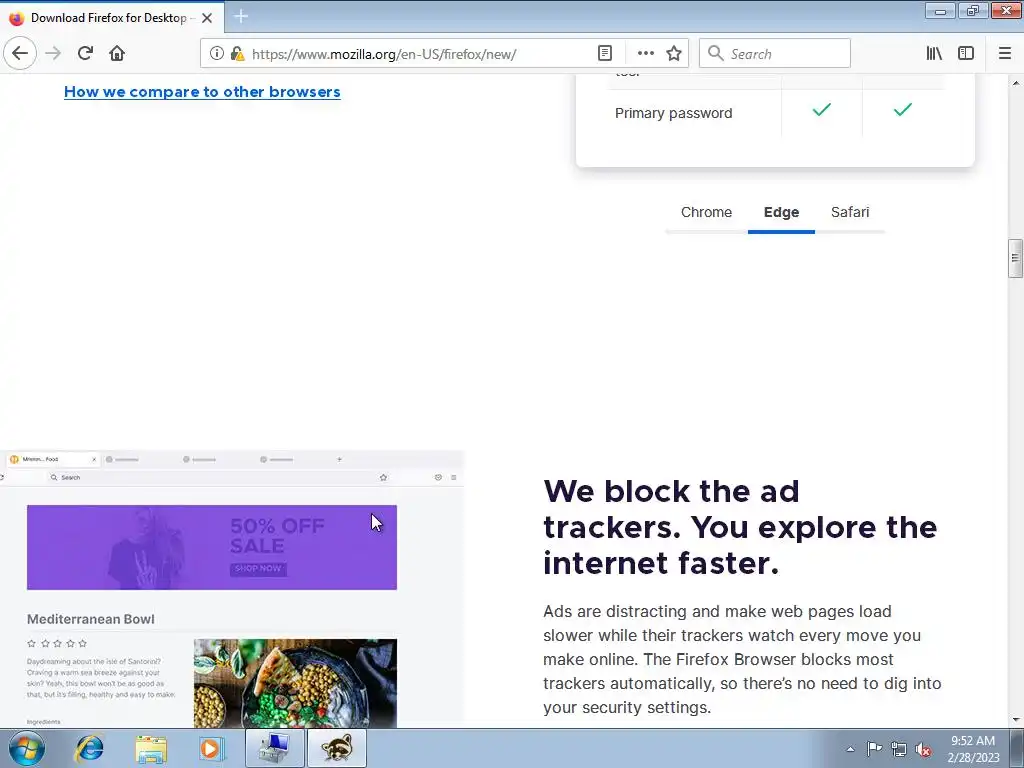
Task: Click the scrollbar down arrow
Action: pos(1016,720)
